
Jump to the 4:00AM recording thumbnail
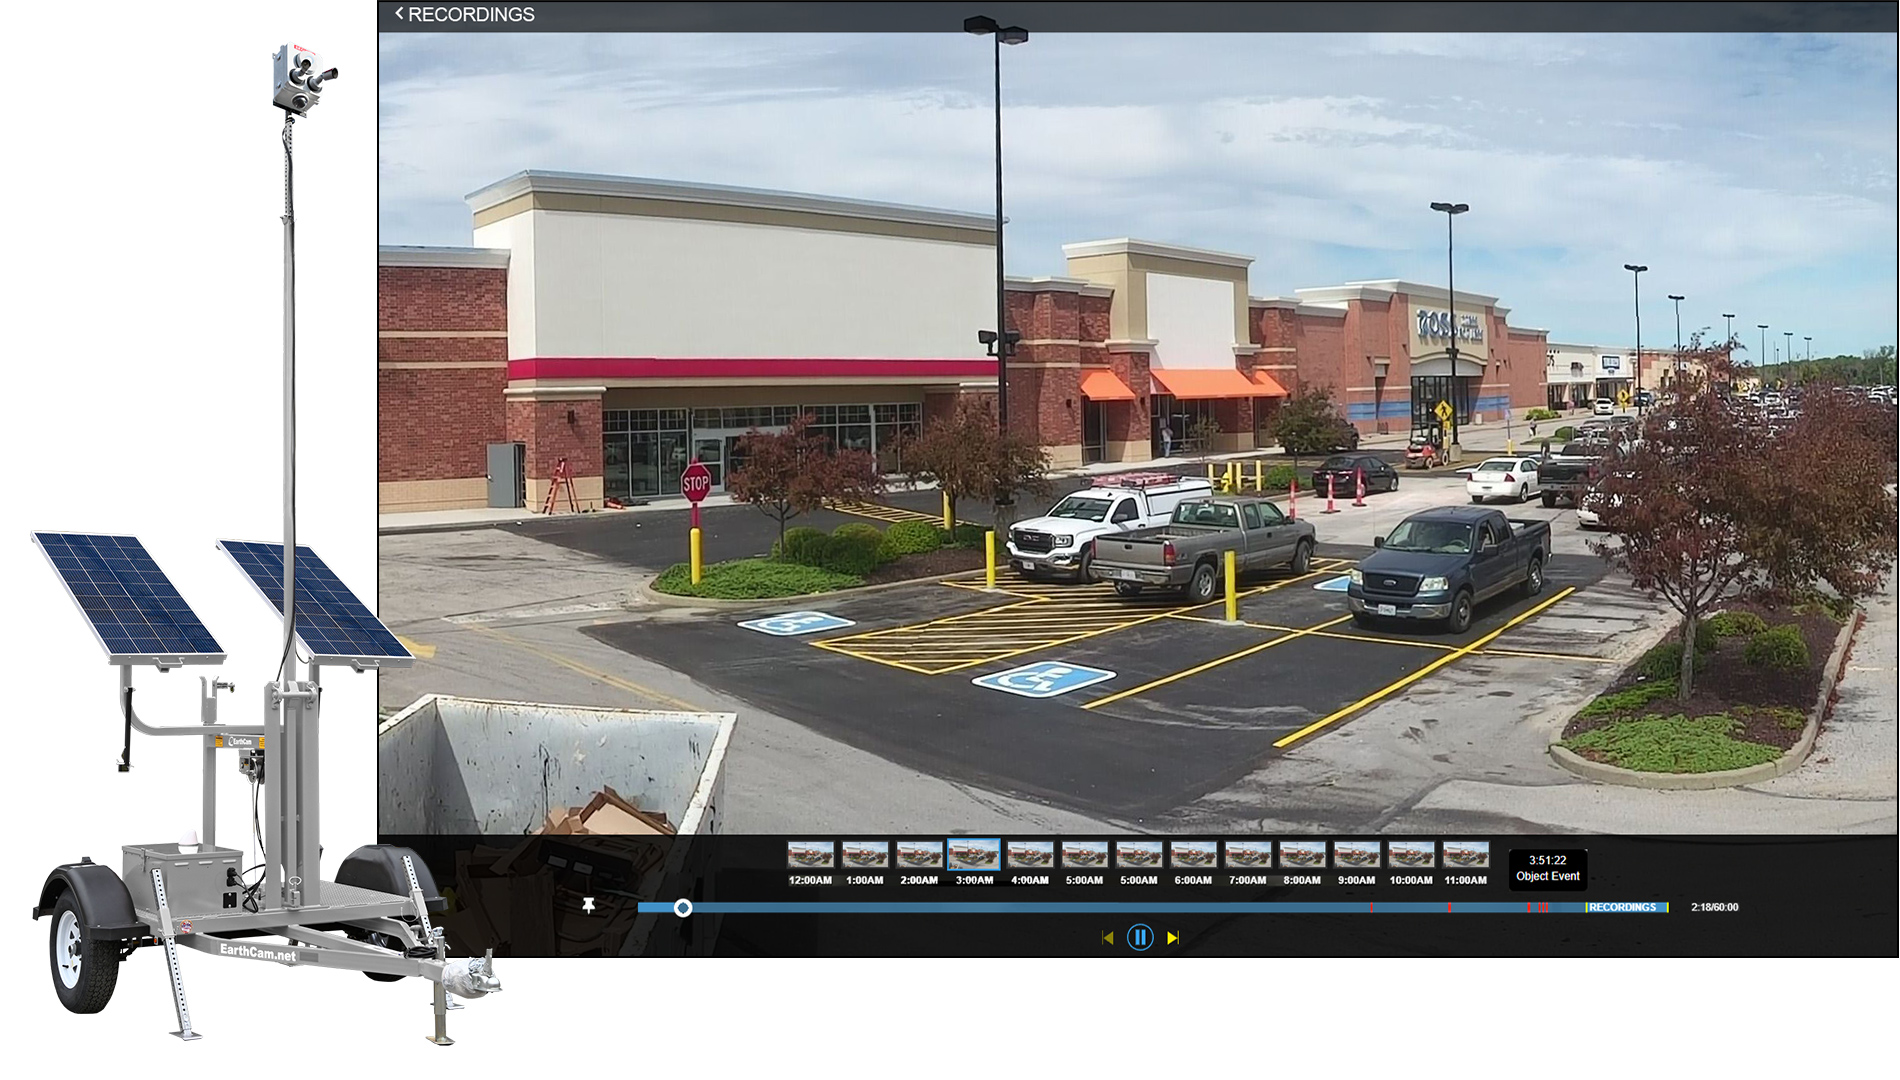point(1030,855)
